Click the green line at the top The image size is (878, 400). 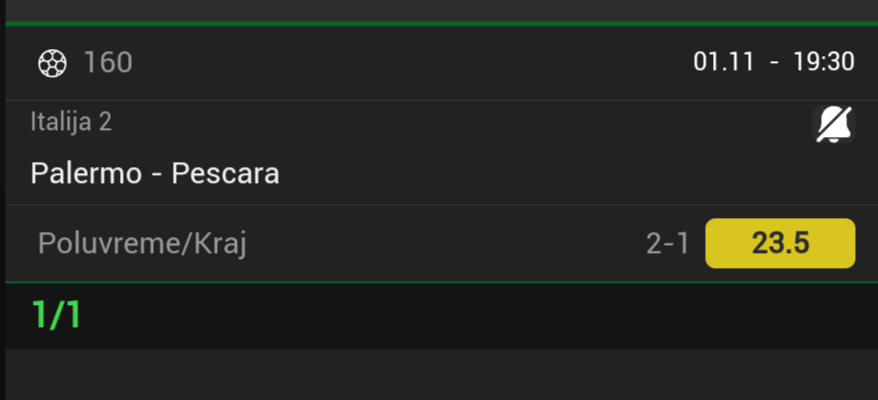439,22
